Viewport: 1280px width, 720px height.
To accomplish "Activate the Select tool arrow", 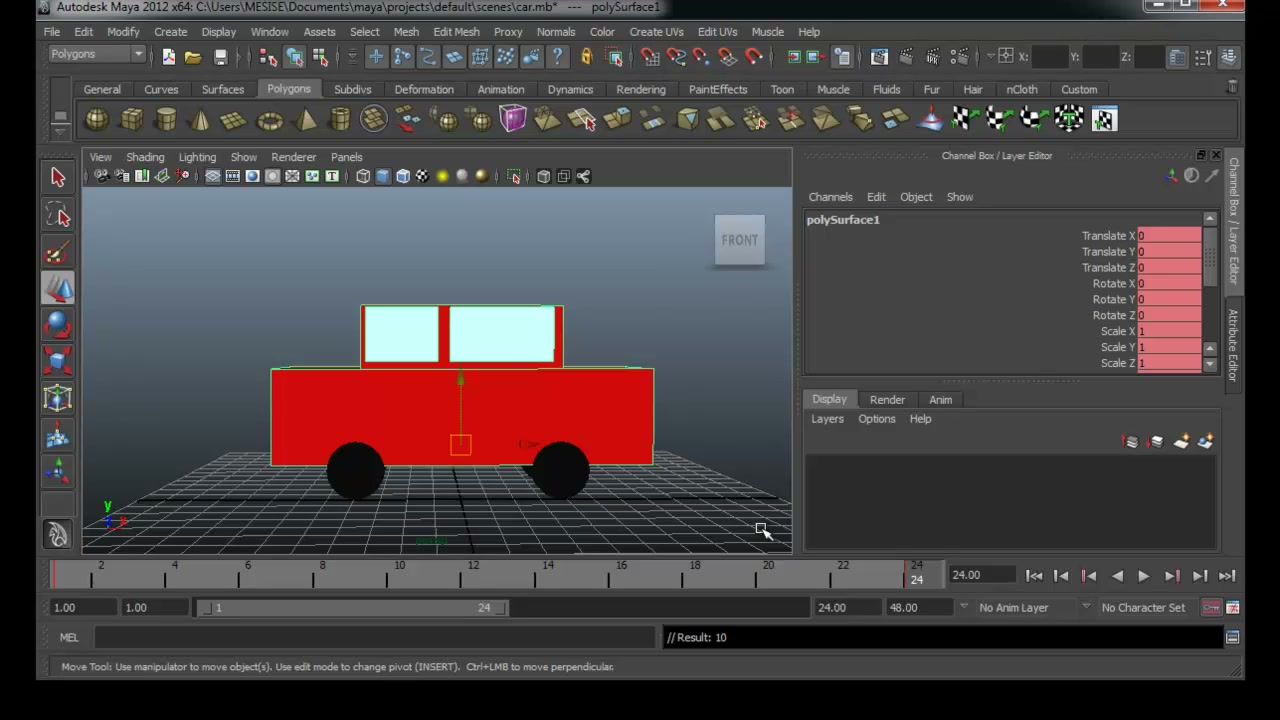I will point(58,177).
